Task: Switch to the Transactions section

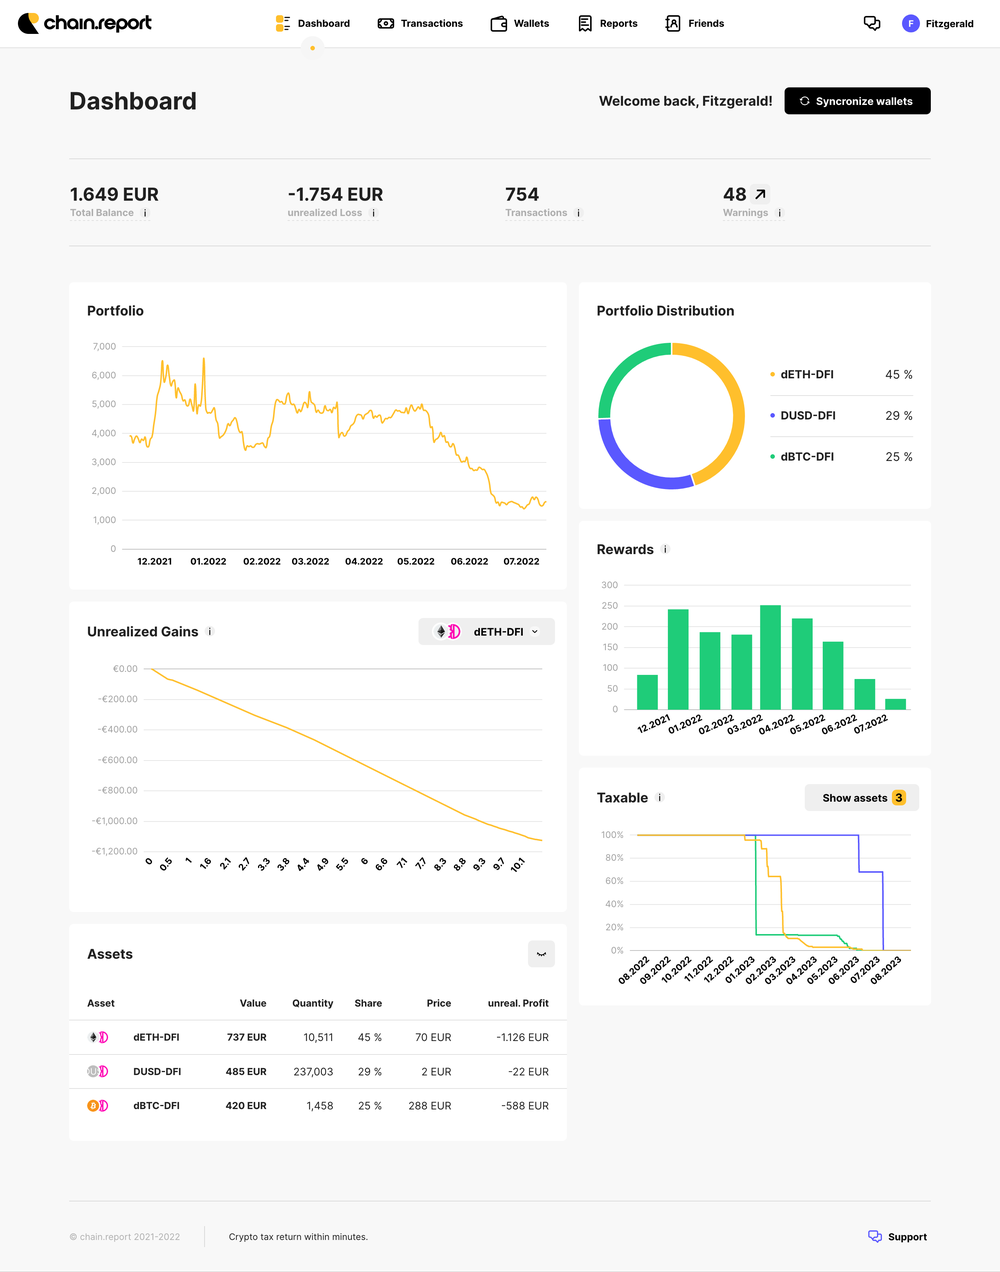Action: [x=420, y=23]
